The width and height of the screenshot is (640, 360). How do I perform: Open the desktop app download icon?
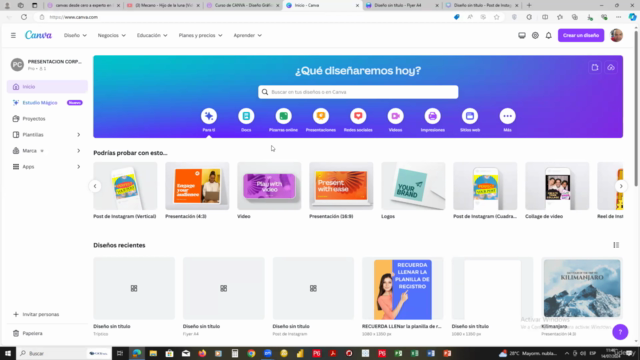[522, 36]
